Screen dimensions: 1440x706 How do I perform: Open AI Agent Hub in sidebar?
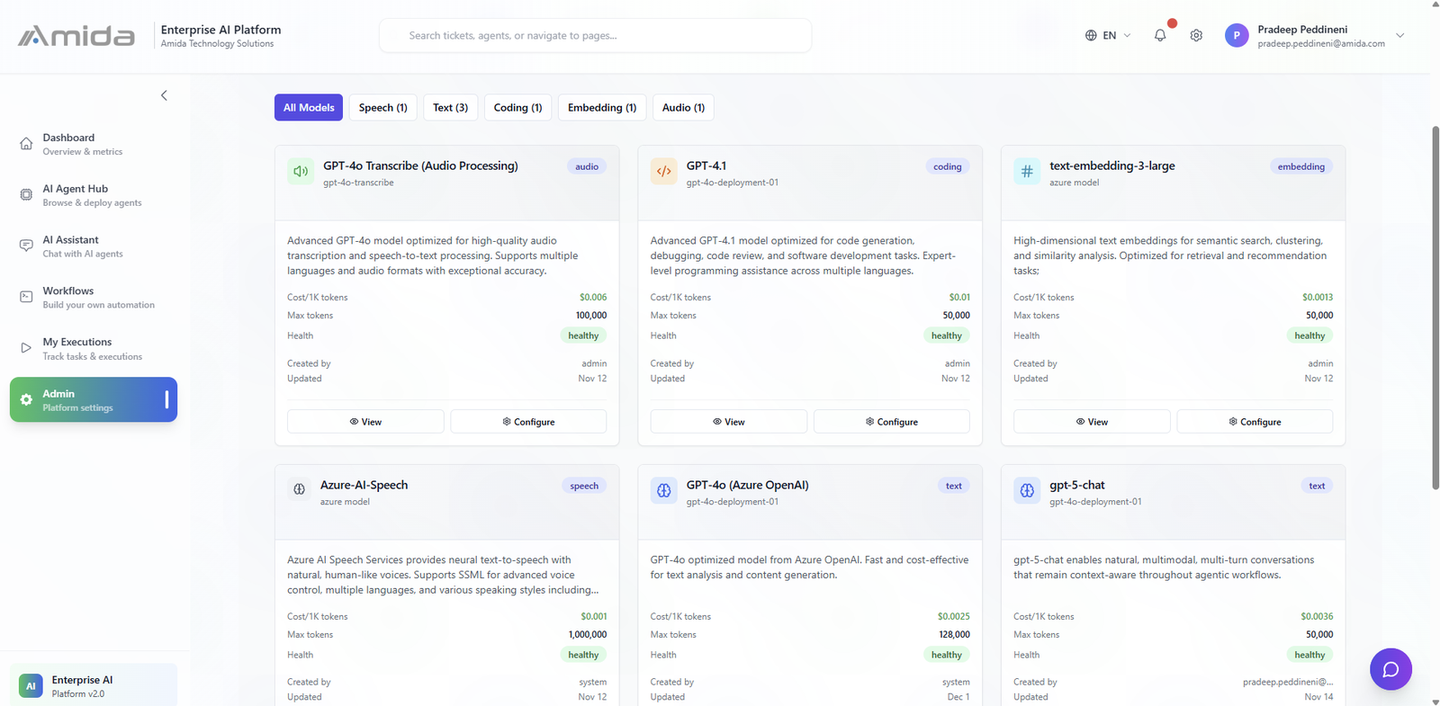click(x=94, y=195)
